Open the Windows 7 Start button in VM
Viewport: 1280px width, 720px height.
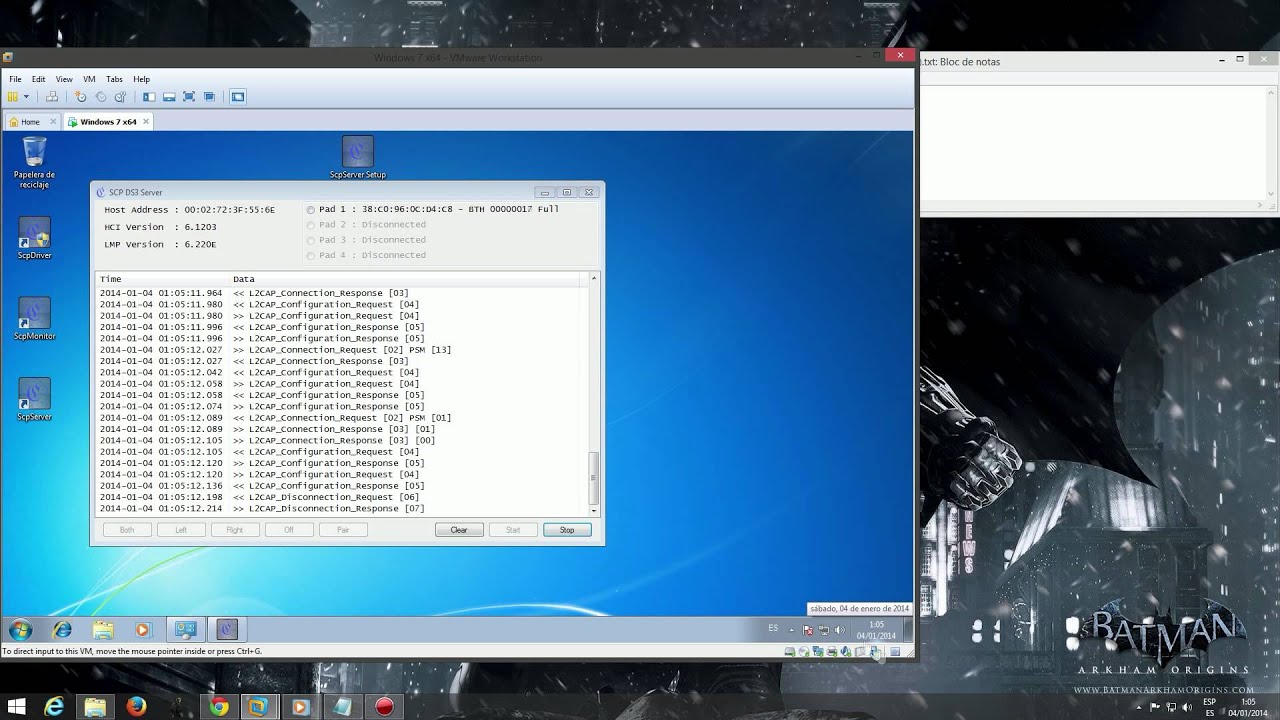20,630
